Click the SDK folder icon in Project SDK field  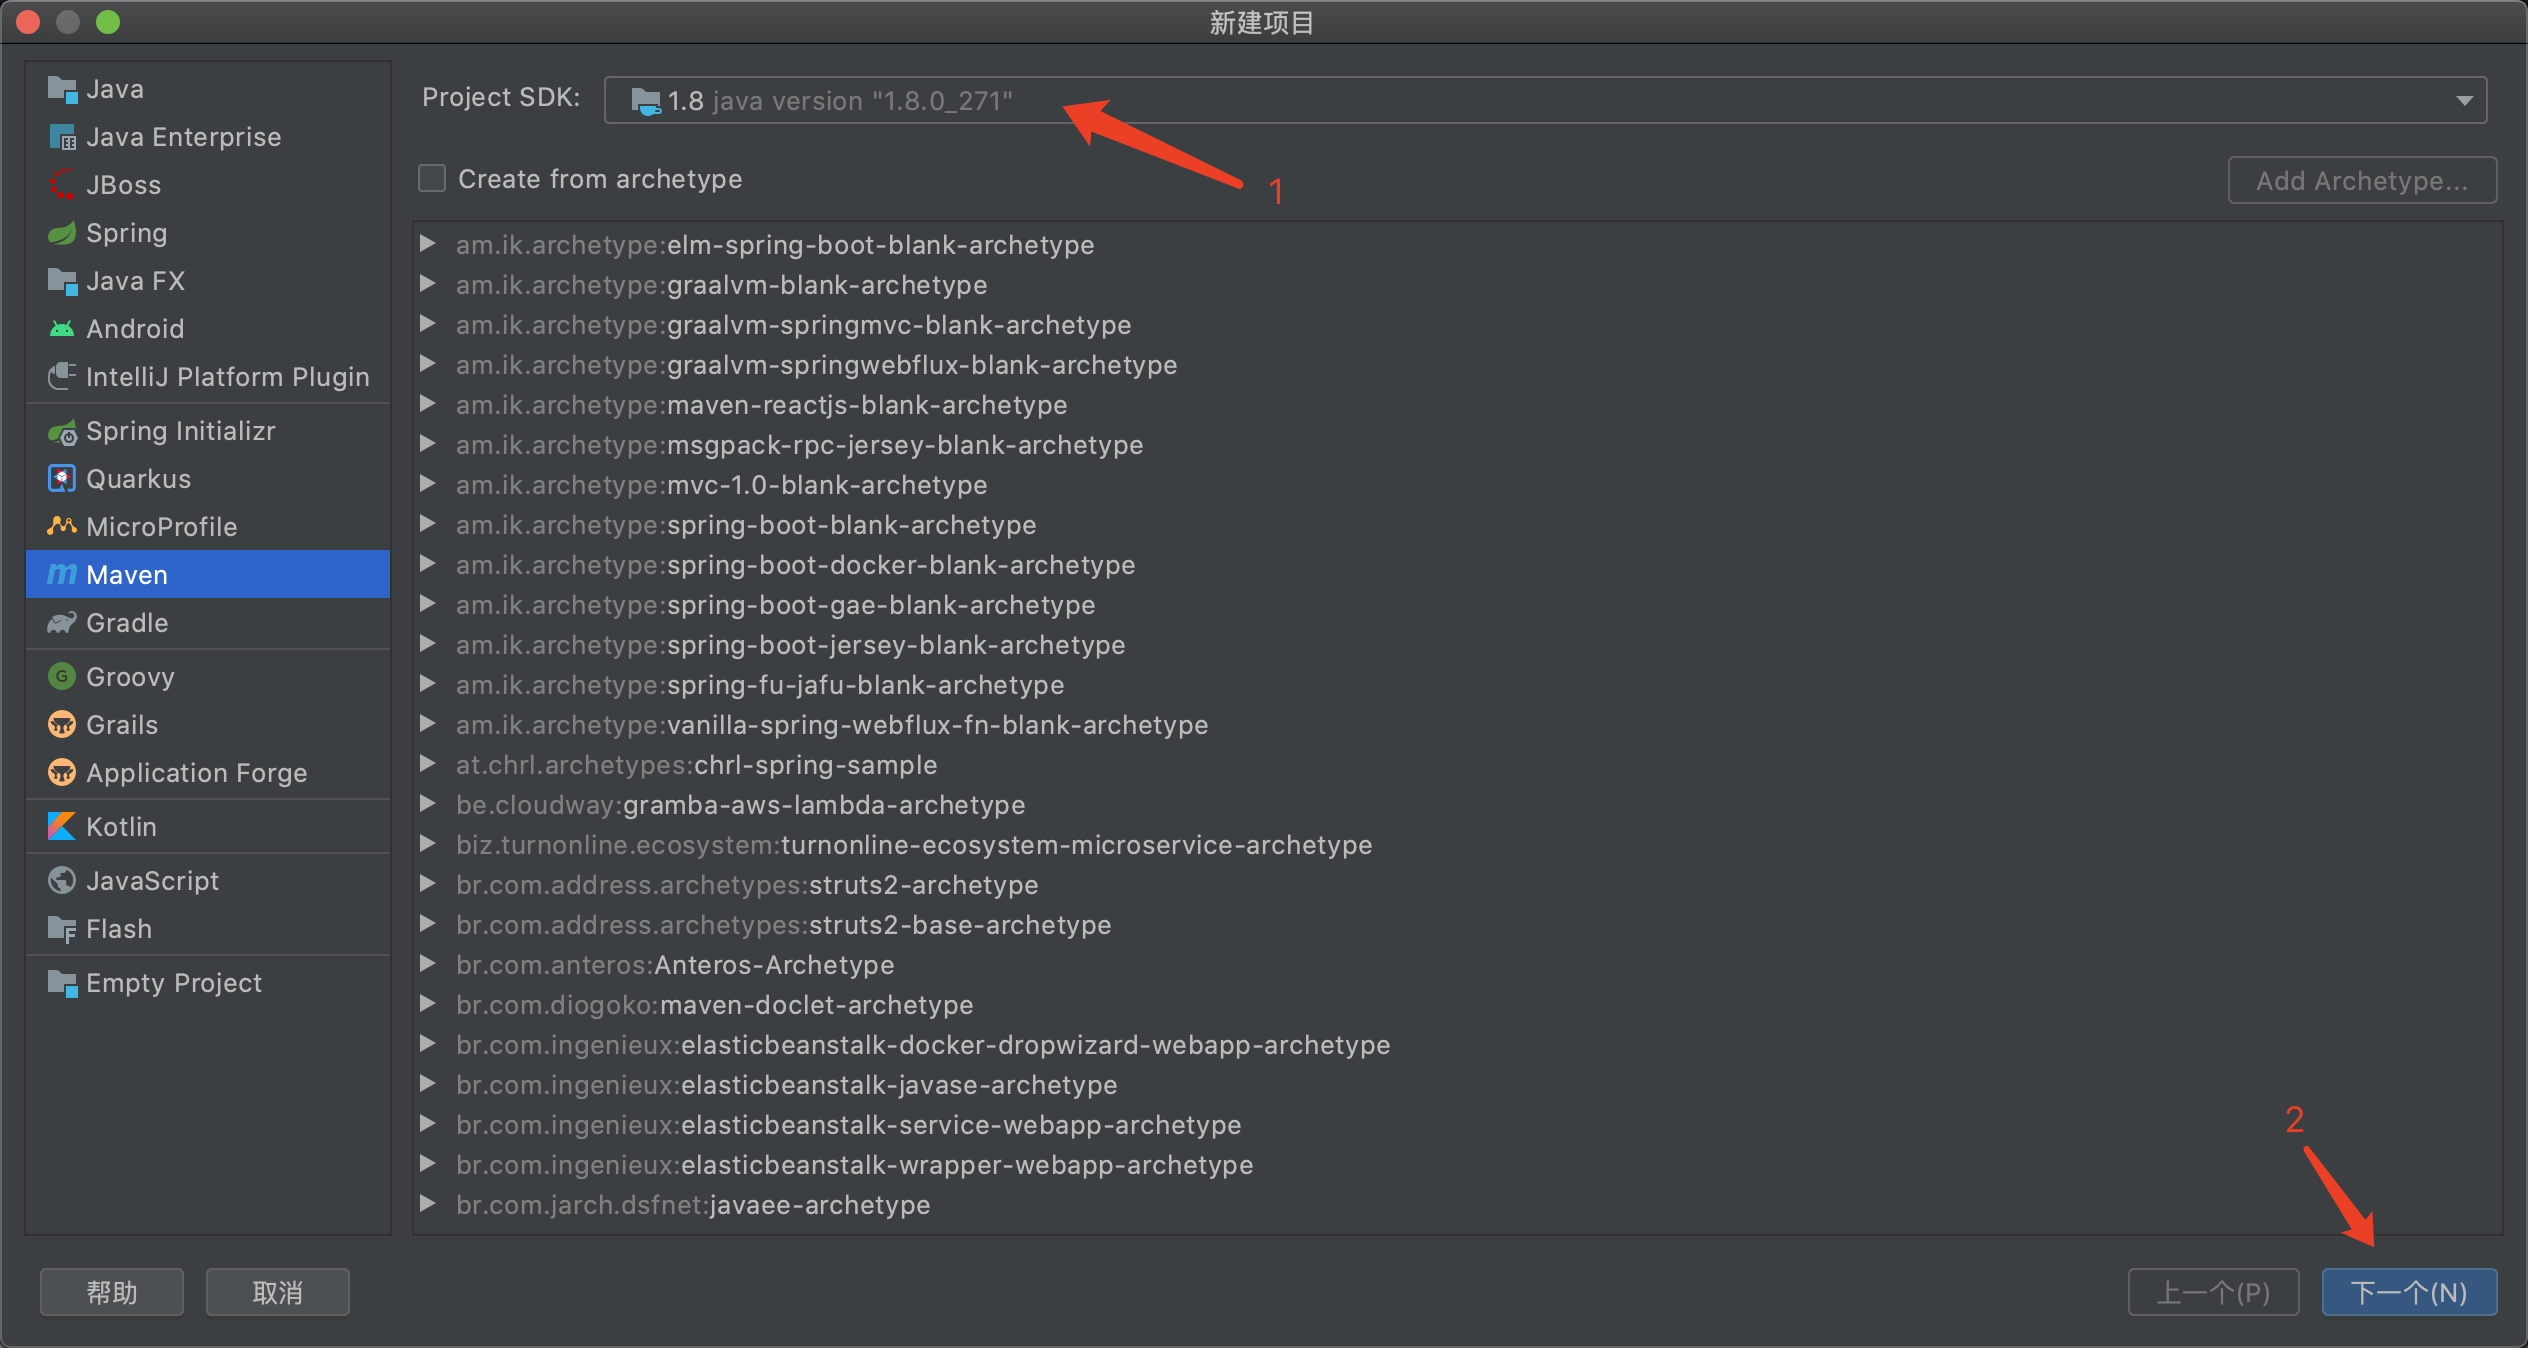tap(646, 101)
